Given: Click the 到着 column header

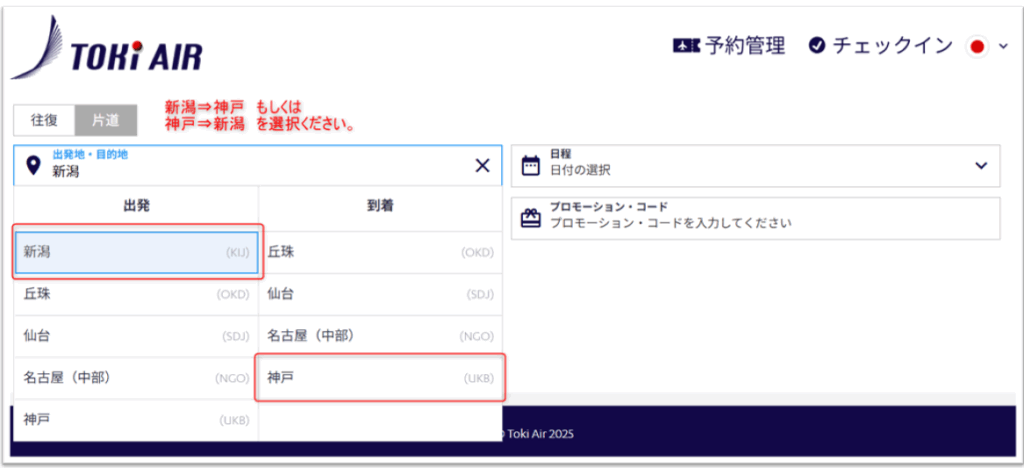Looking at the screenshot, I should (x=380, y=206).
